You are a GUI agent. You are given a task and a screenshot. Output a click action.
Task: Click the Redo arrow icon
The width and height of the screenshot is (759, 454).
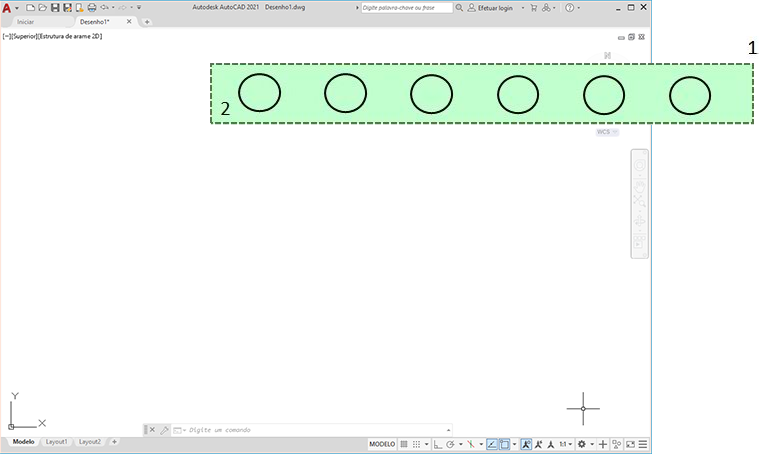coord(122,8)
